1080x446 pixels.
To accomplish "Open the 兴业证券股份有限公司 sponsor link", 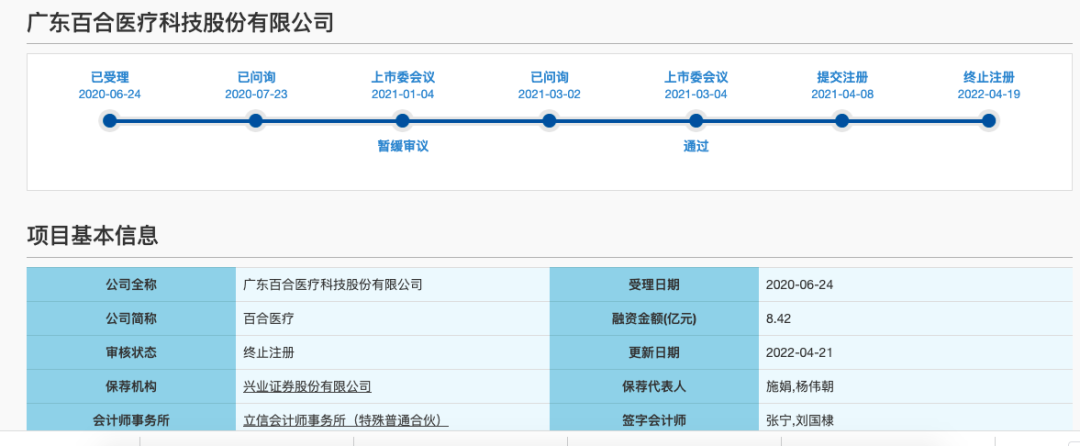I will (x=307, y=387).
